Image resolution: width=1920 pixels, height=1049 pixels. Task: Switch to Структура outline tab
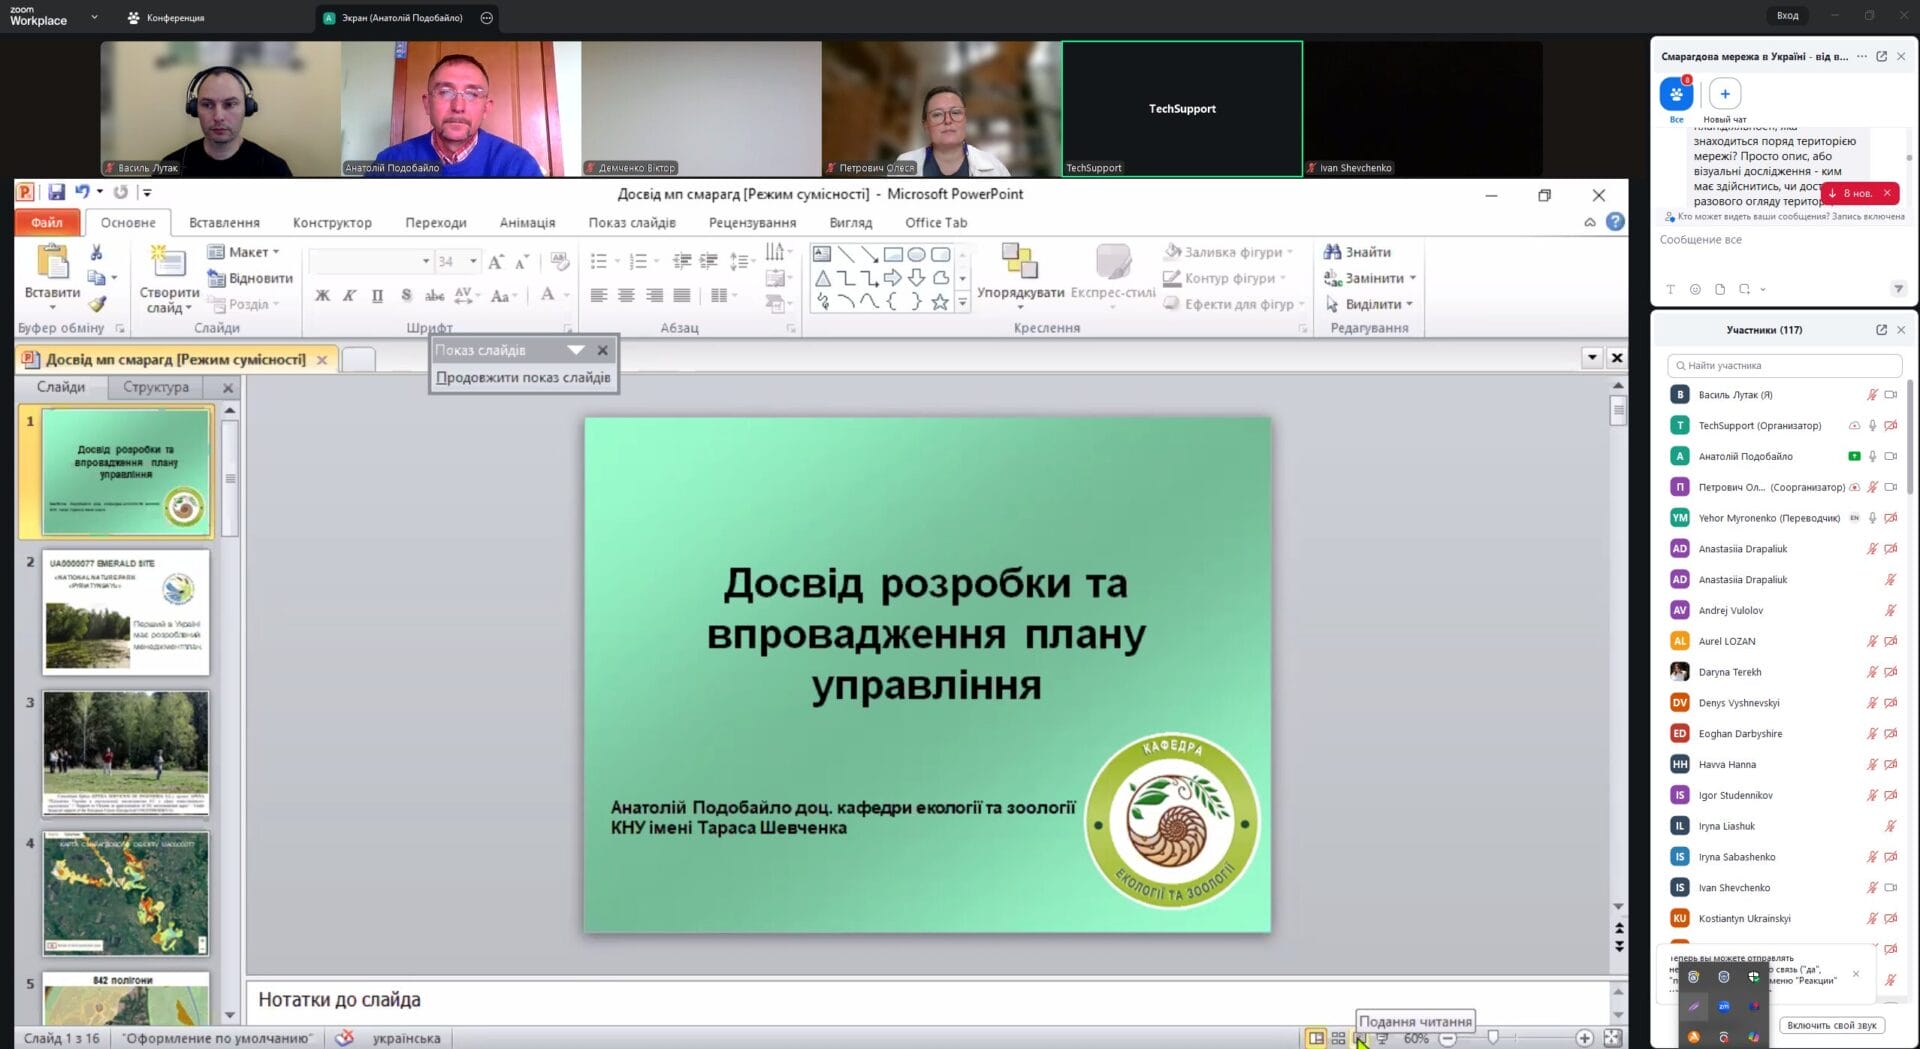click(x=155, y=387)
